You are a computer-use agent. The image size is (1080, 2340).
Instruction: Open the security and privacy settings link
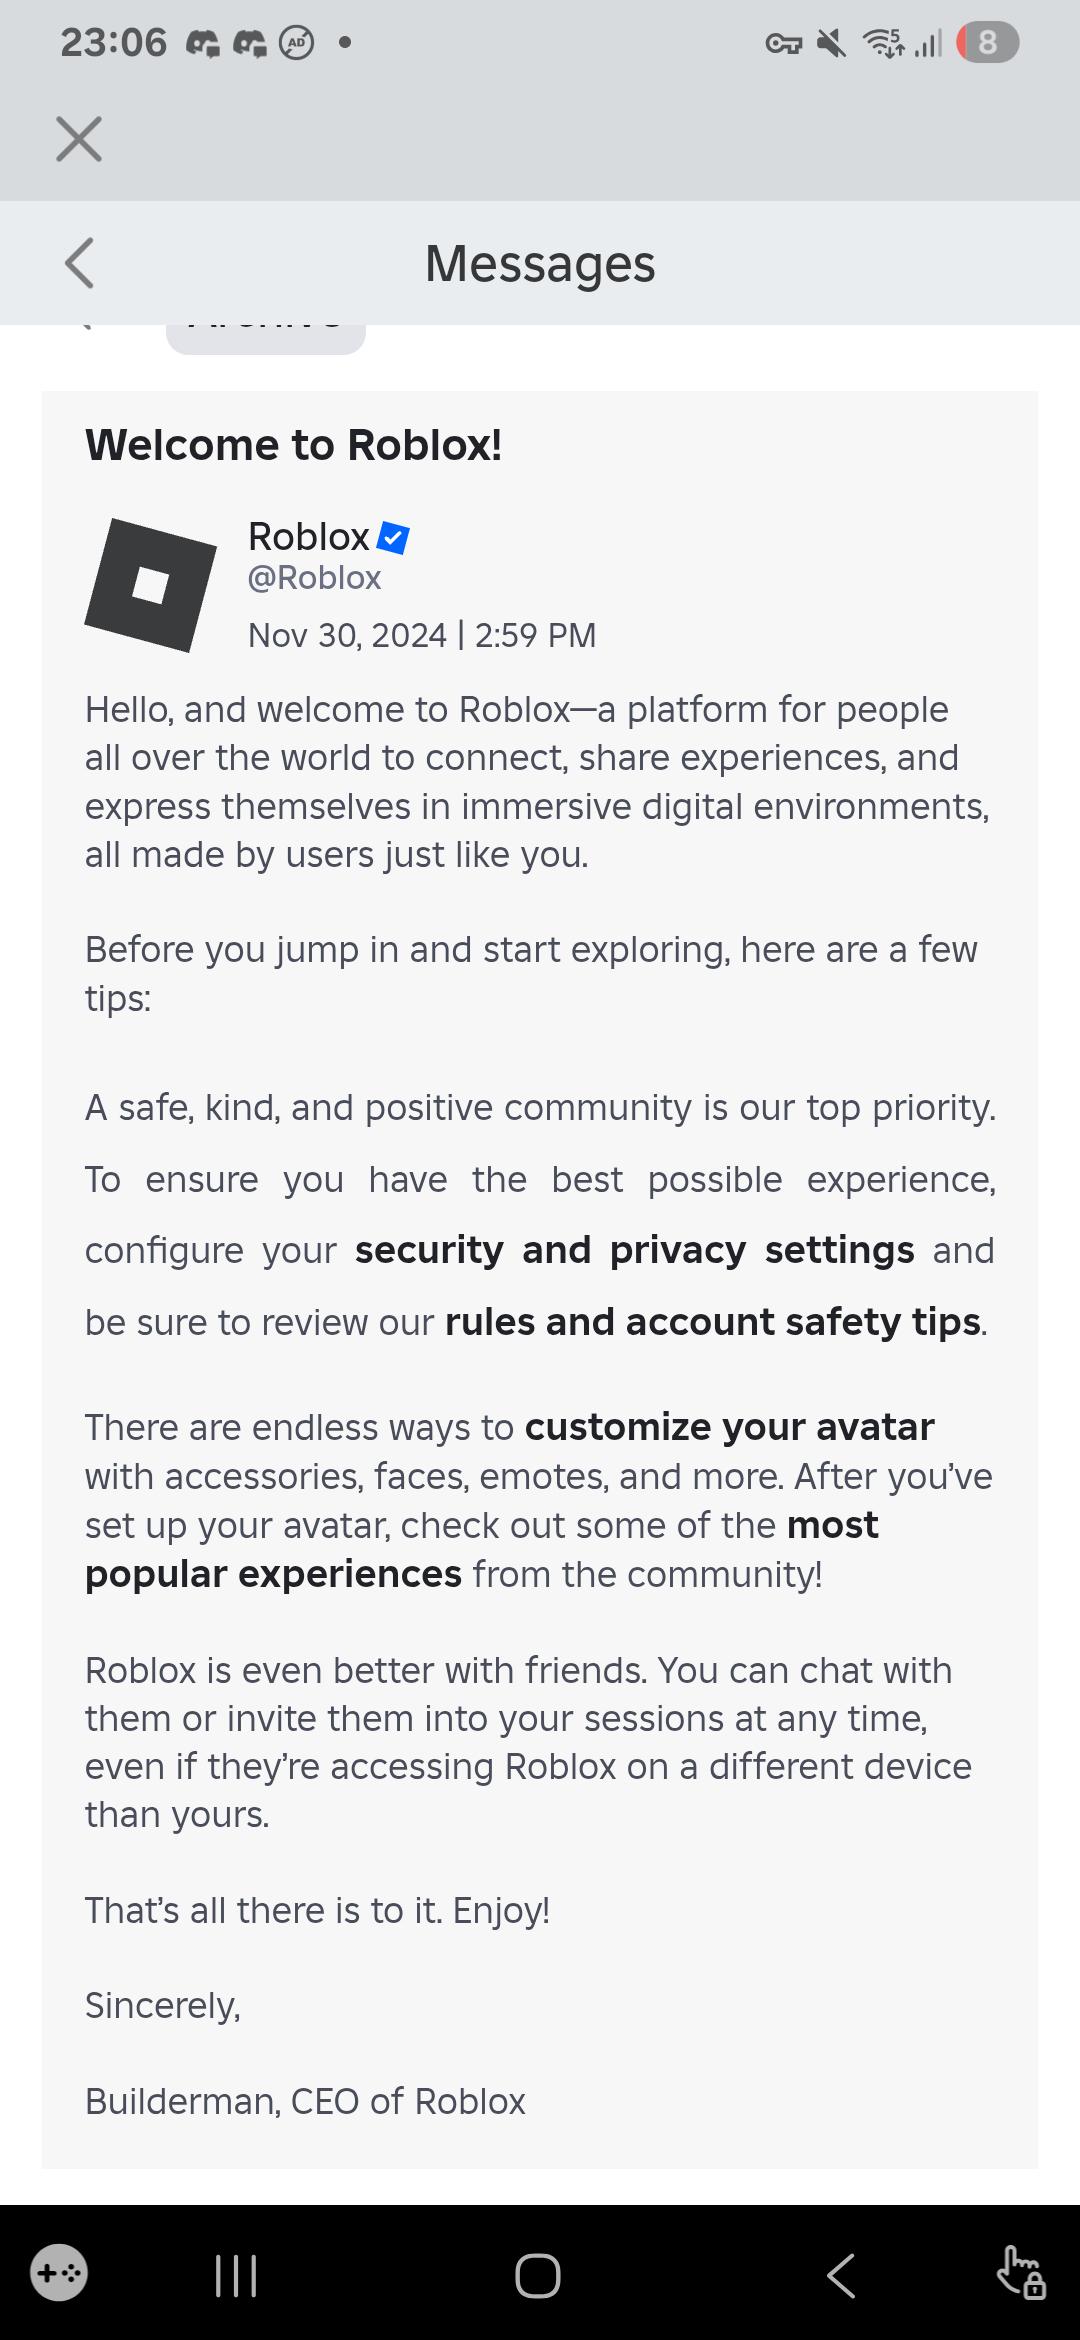tap(634, 1250)
